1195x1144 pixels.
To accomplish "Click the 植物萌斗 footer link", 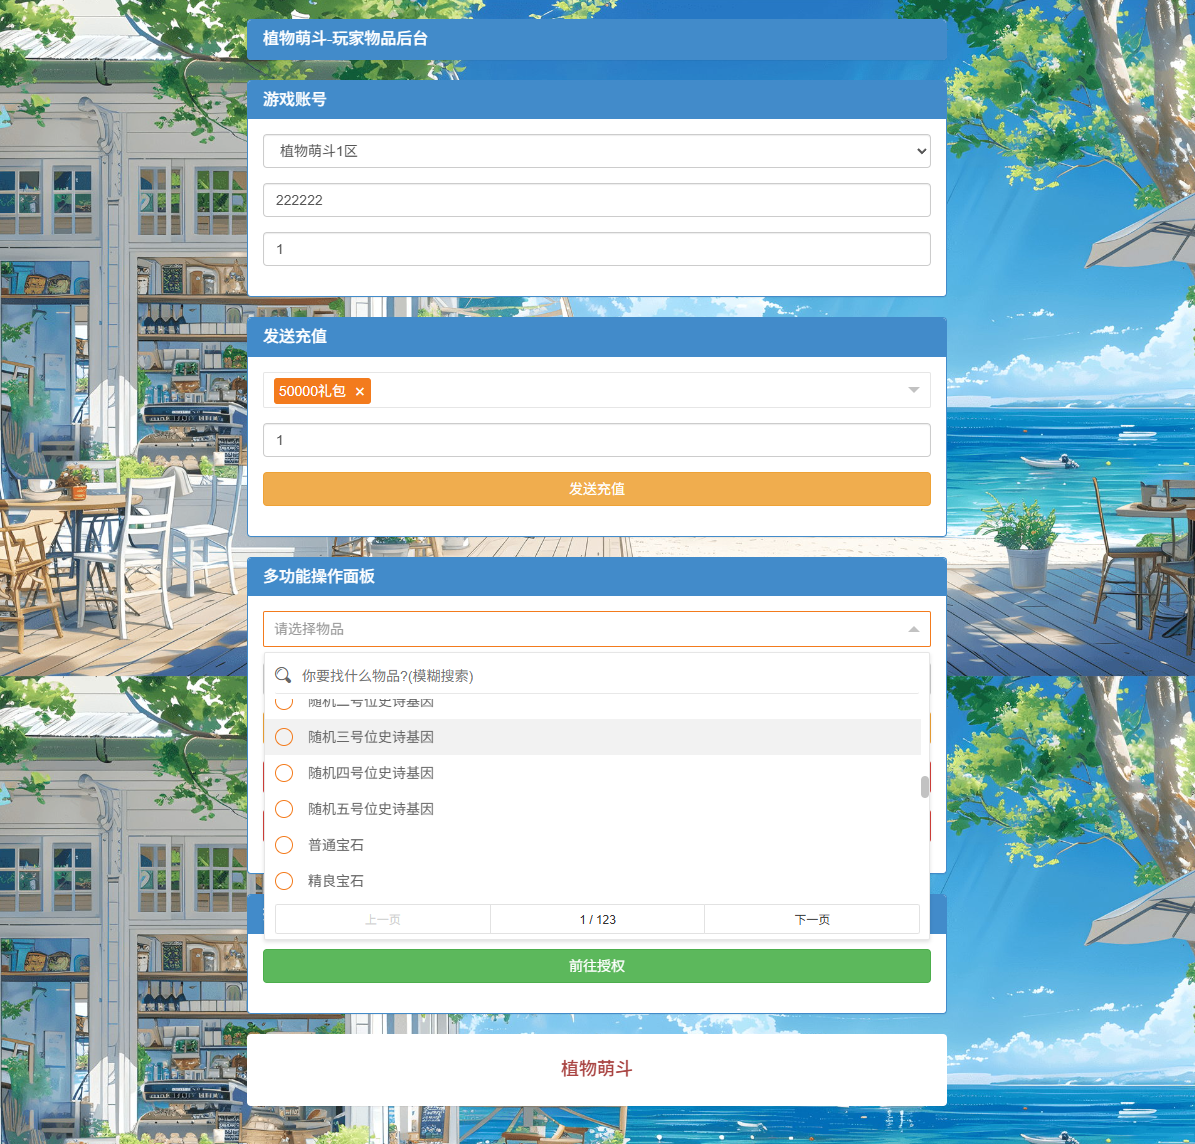I will 596,1068.
